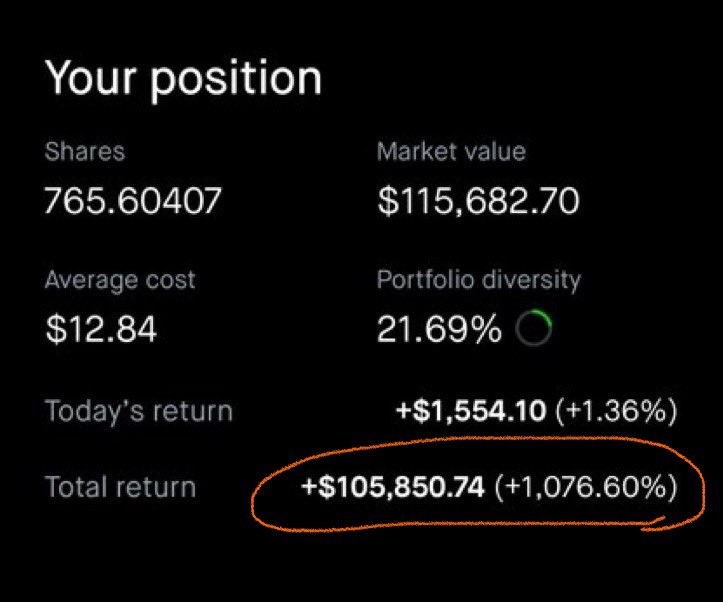Select the Today's return label
Screen dimensions: 723x602
[x=138, y=411]
